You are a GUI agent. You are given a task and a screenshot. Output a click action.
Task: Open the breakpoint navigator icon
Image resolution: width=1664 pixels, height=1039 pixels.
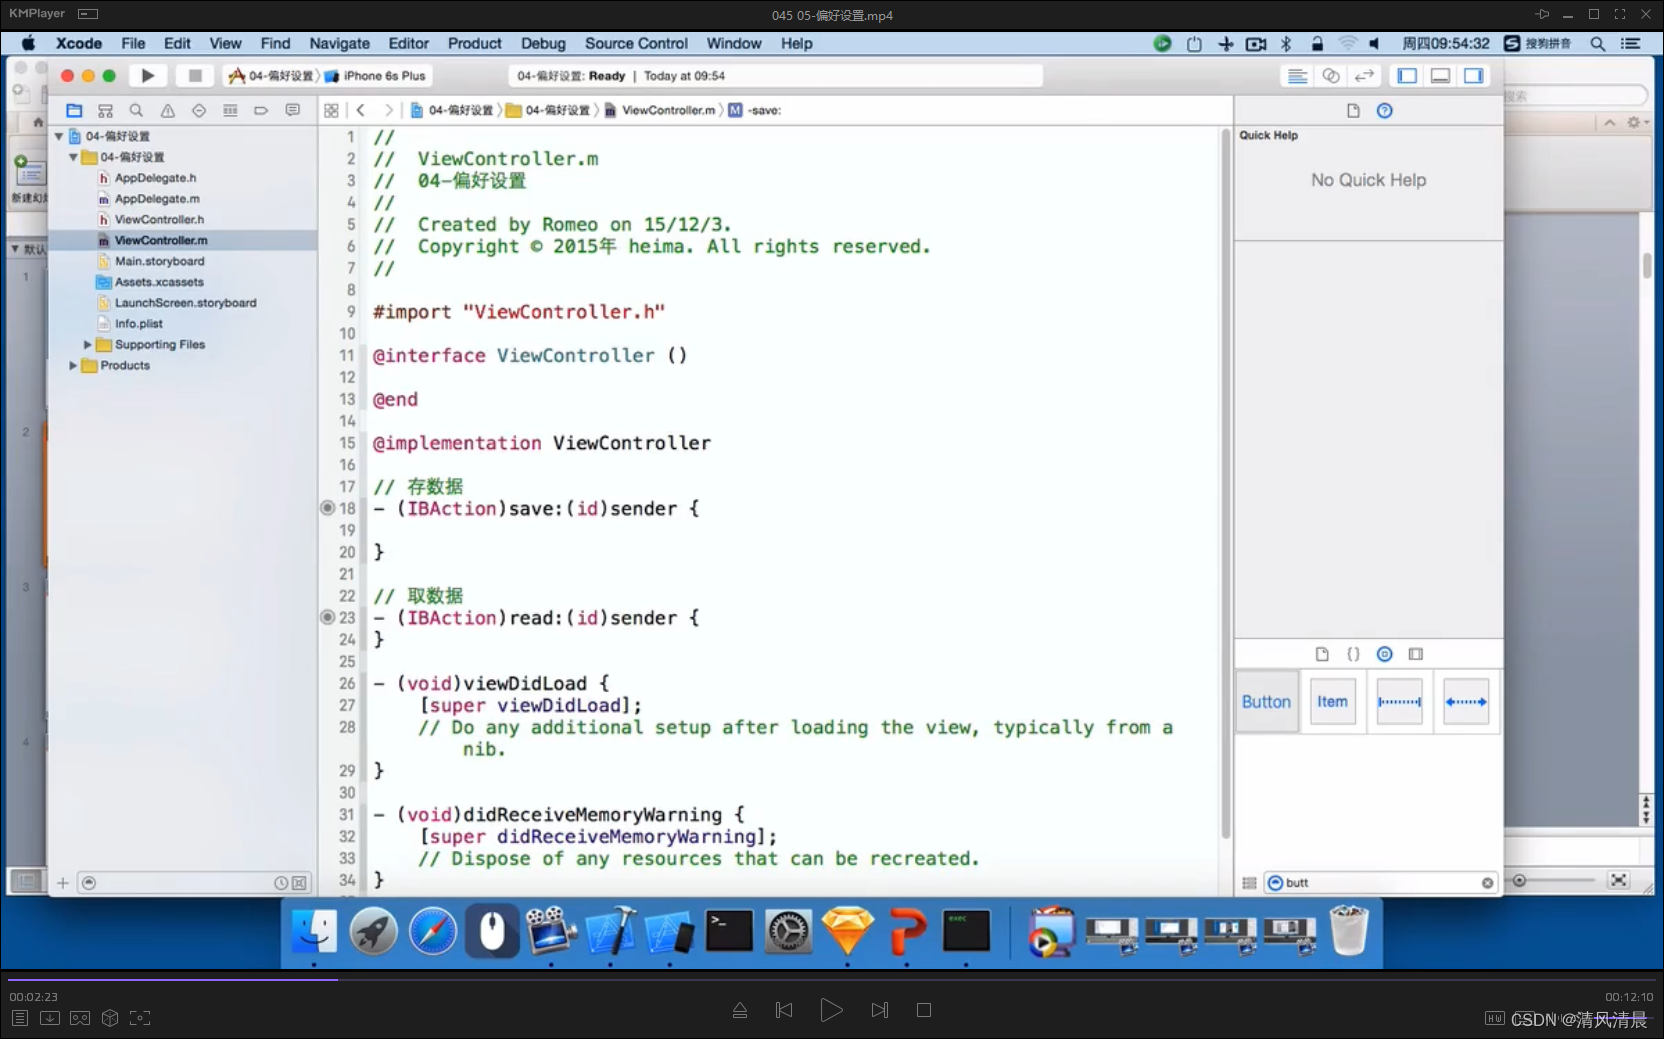(261, 111)
